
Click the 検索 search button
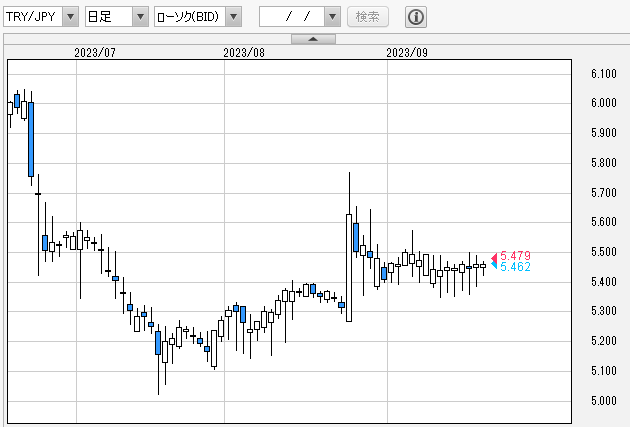coord(368,16)
